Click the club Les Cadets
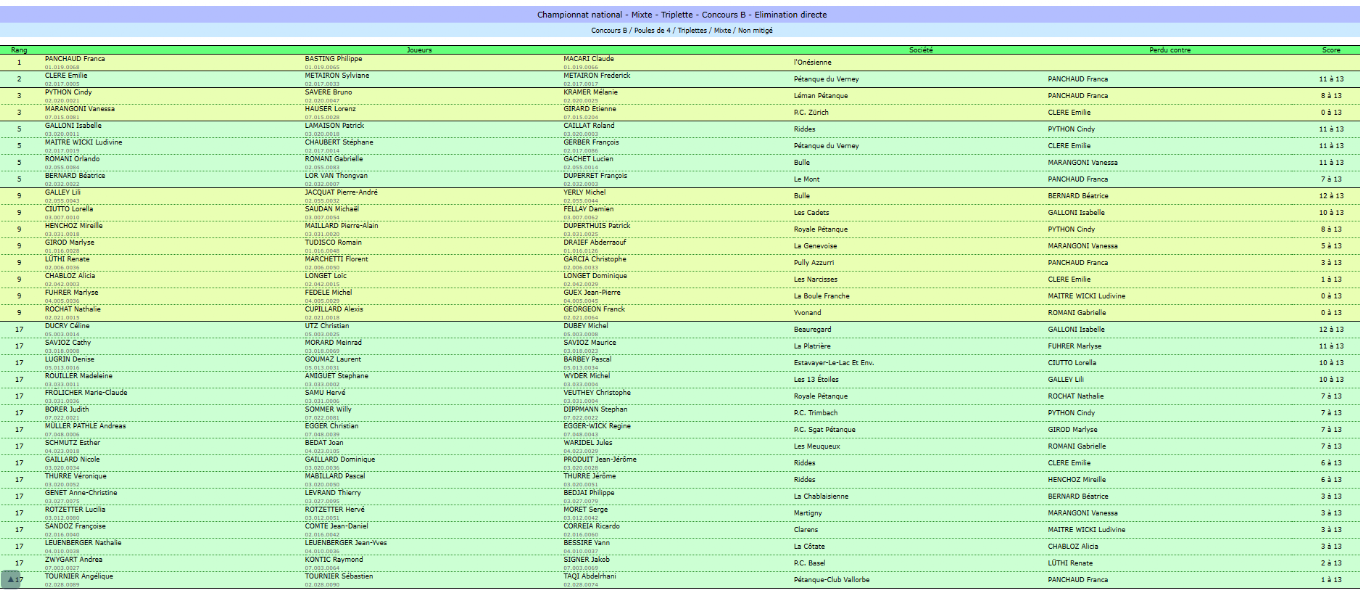The height and width of the screenshot is (590, 1360). point(812,212)
